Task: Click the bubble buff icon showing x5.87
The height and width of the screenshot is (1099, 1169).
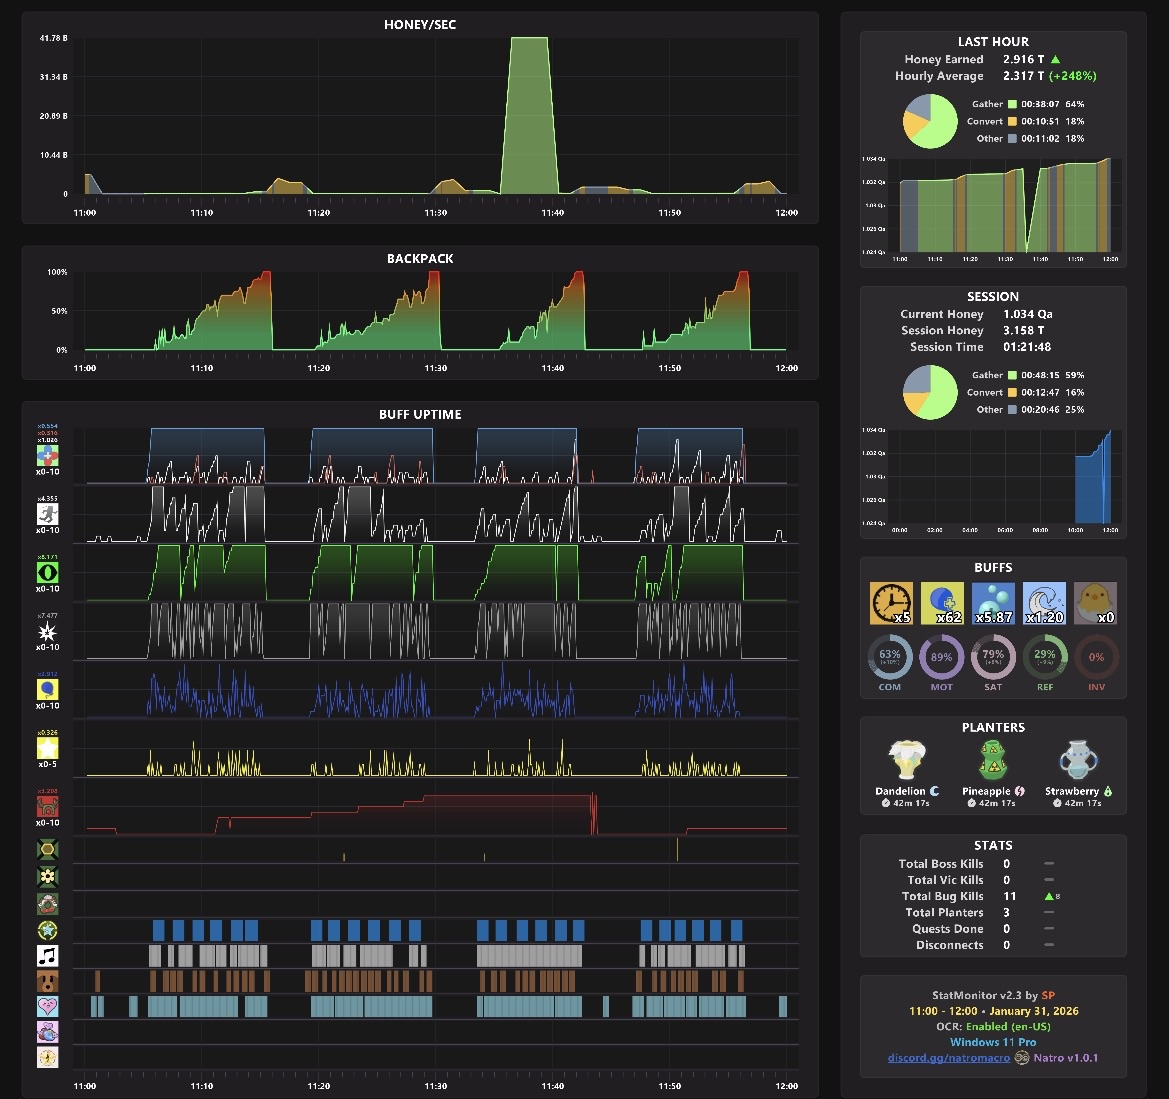Action: [x=993, y=603]
